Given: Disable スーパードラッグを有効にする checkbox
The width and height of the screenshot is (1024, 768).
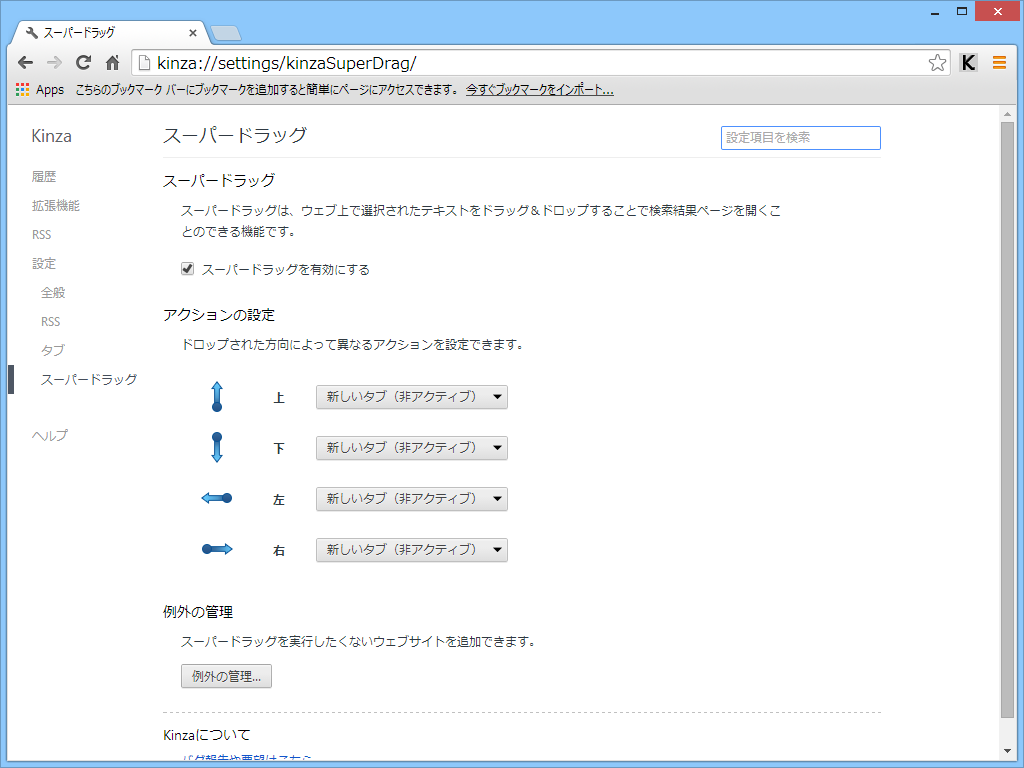Looking at the screenshot, I should tap(187, 268).
